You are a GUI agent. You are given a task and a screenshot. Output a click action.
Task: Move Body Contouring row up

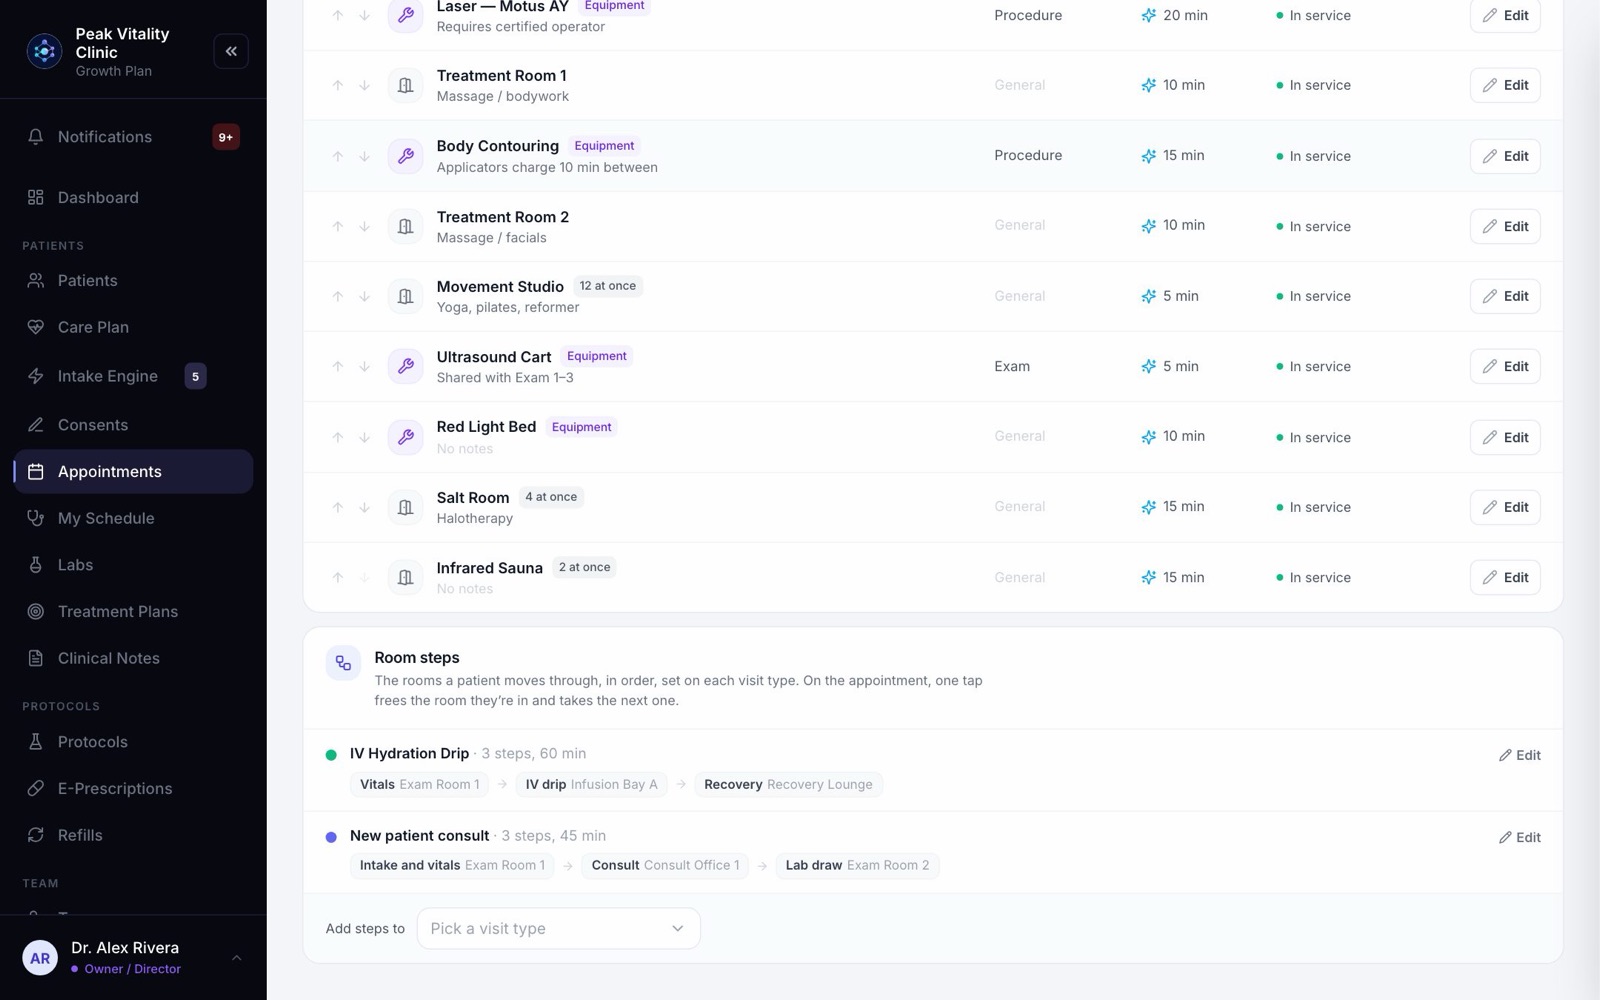[338, 156]
